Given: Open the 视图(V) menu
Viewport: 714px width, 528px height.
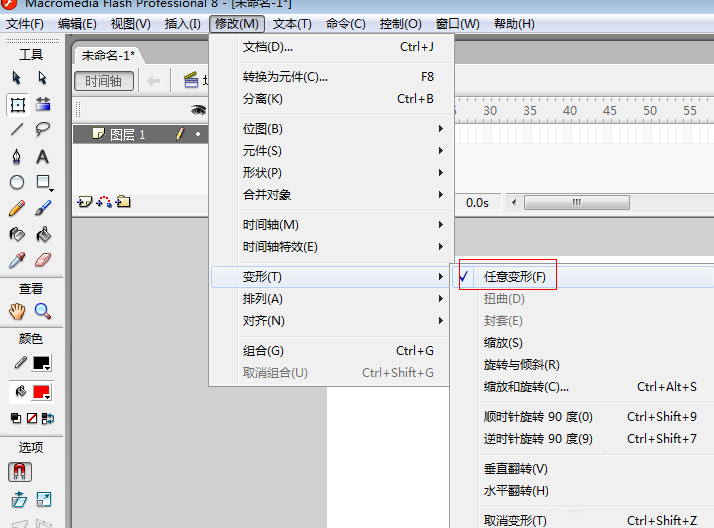Looking at the screenshot, I should point(130,24).
